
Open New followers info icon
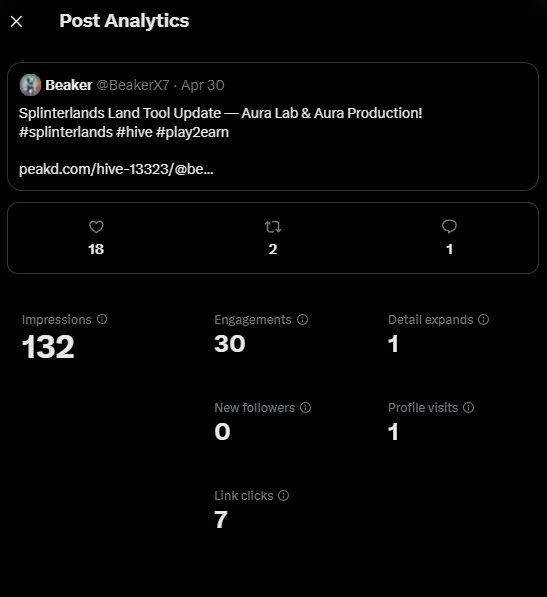pyautogui.click(x=305, y=407)
